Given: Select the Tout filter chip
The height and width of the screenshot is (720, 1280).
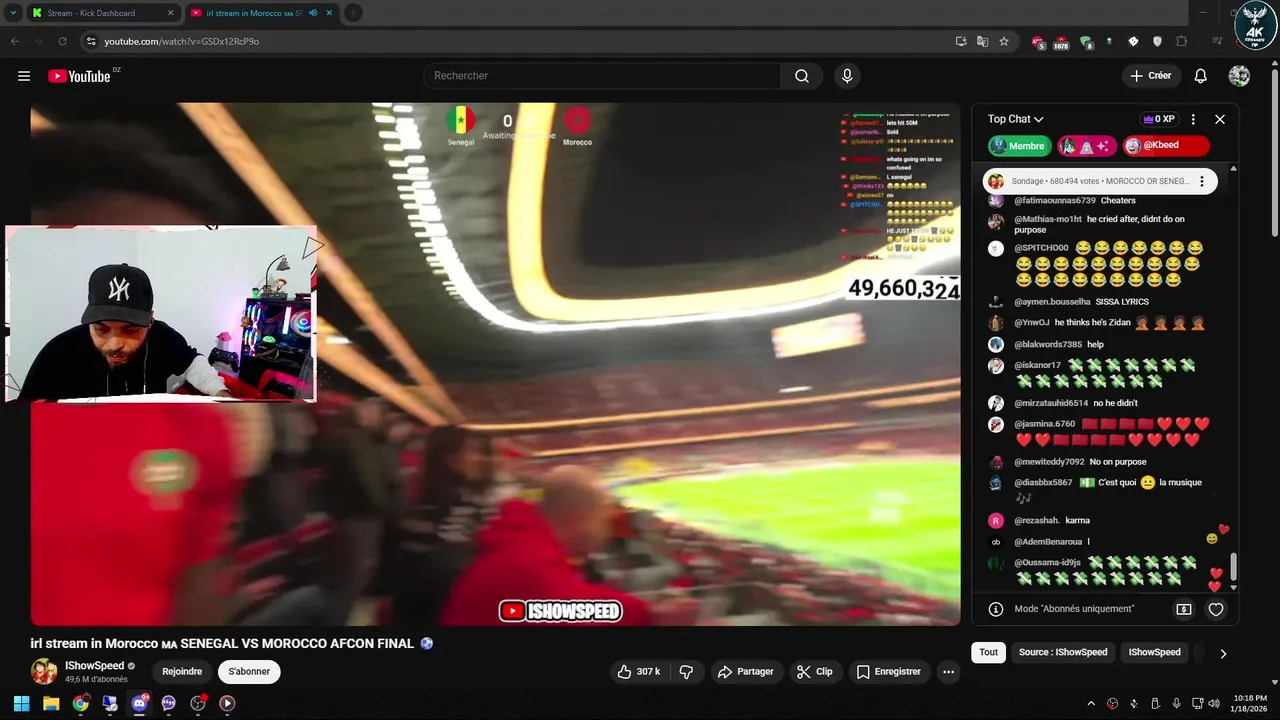Looking at the screenshot, I should pyautogui.click(x=988, y=652).
